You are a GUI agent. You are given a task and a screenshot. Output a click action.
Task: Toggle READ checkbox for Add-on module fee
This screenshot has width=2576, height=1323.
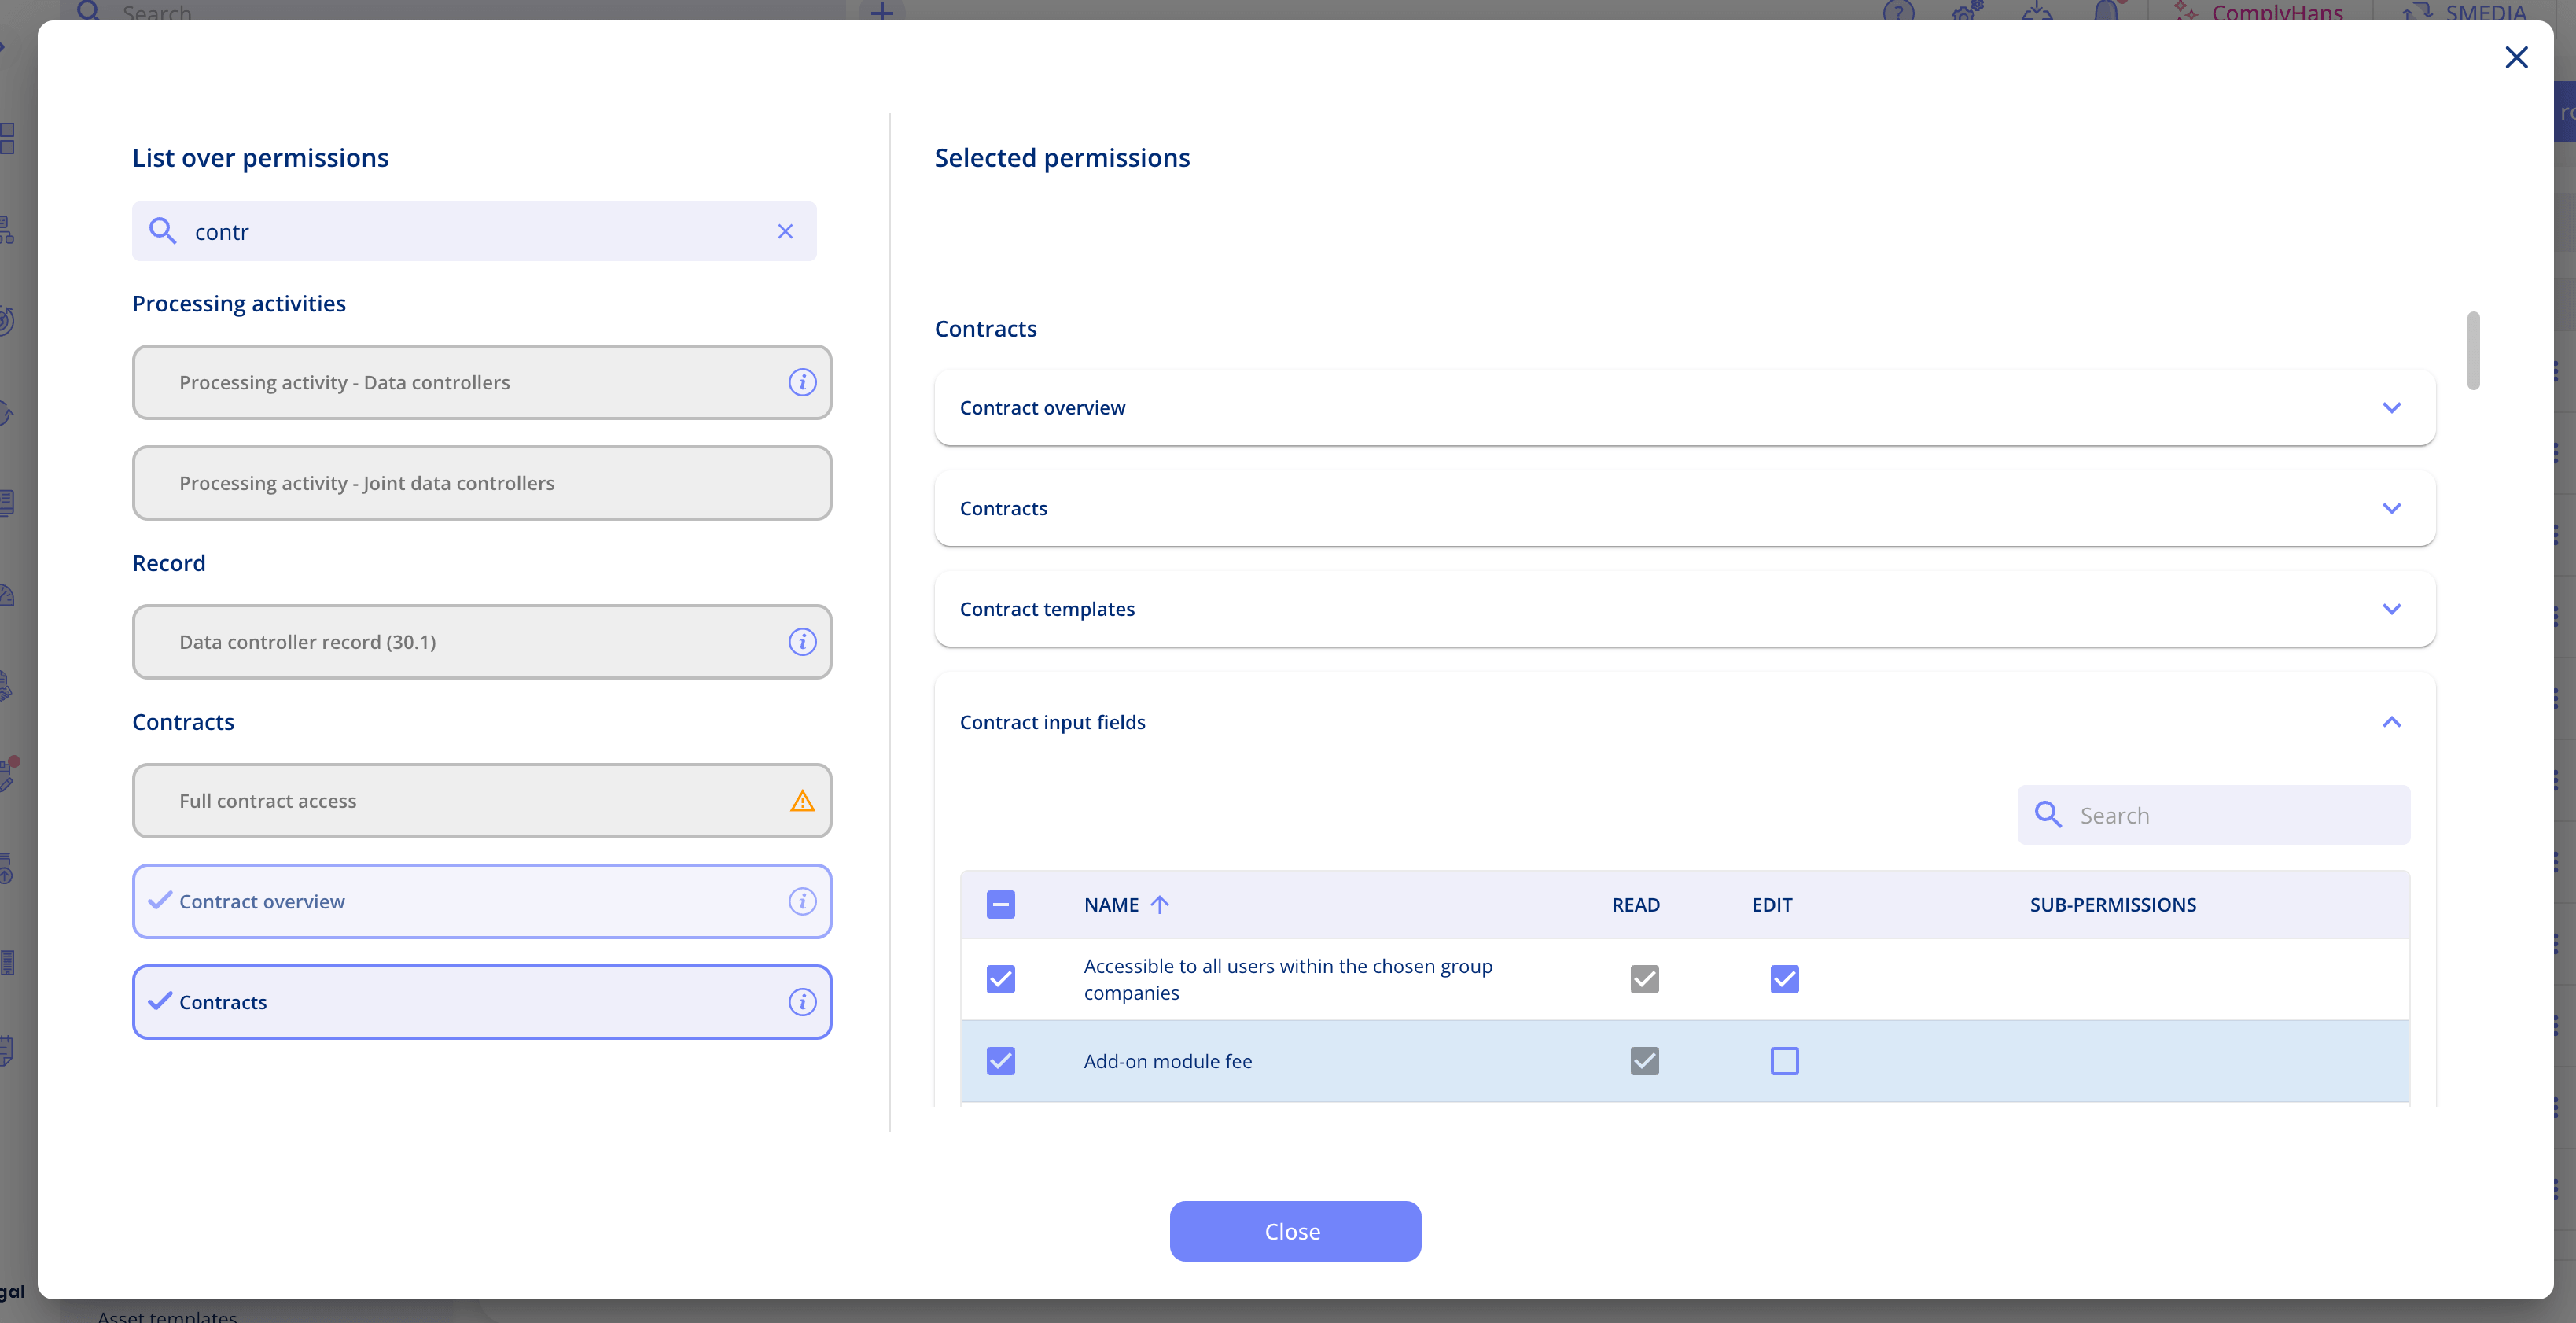tap(1644, 1060)
